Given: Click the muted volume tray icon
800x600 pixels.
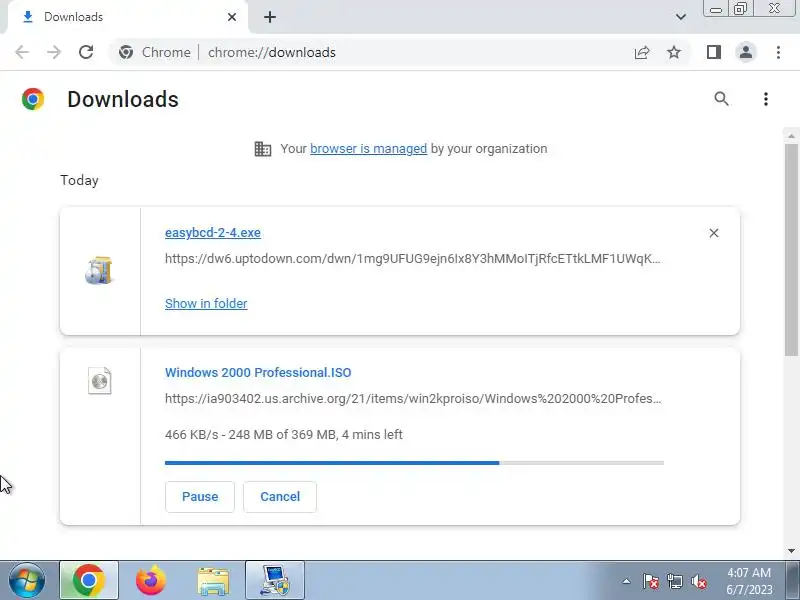Looking at the screenshot, I should [699, 581].
